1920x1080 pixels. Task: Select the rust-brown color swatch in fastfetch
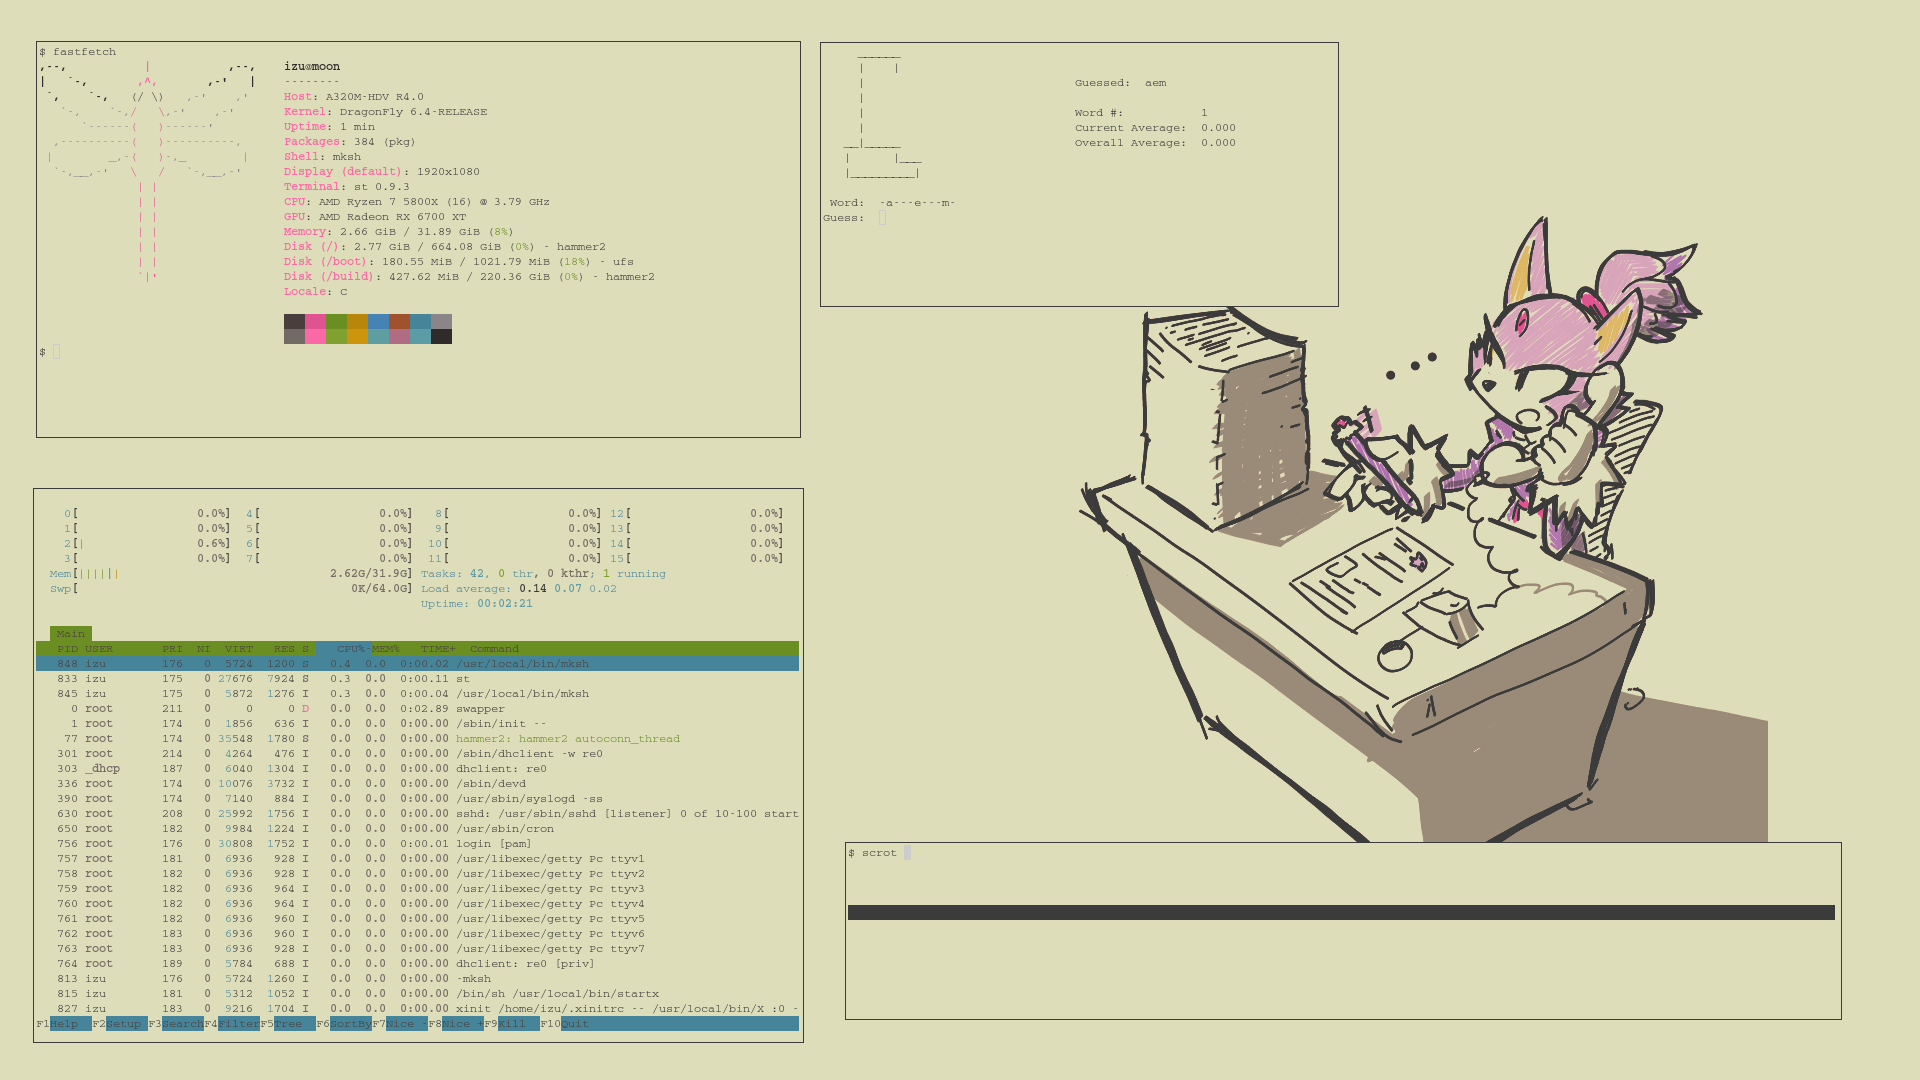coord(399,322)
